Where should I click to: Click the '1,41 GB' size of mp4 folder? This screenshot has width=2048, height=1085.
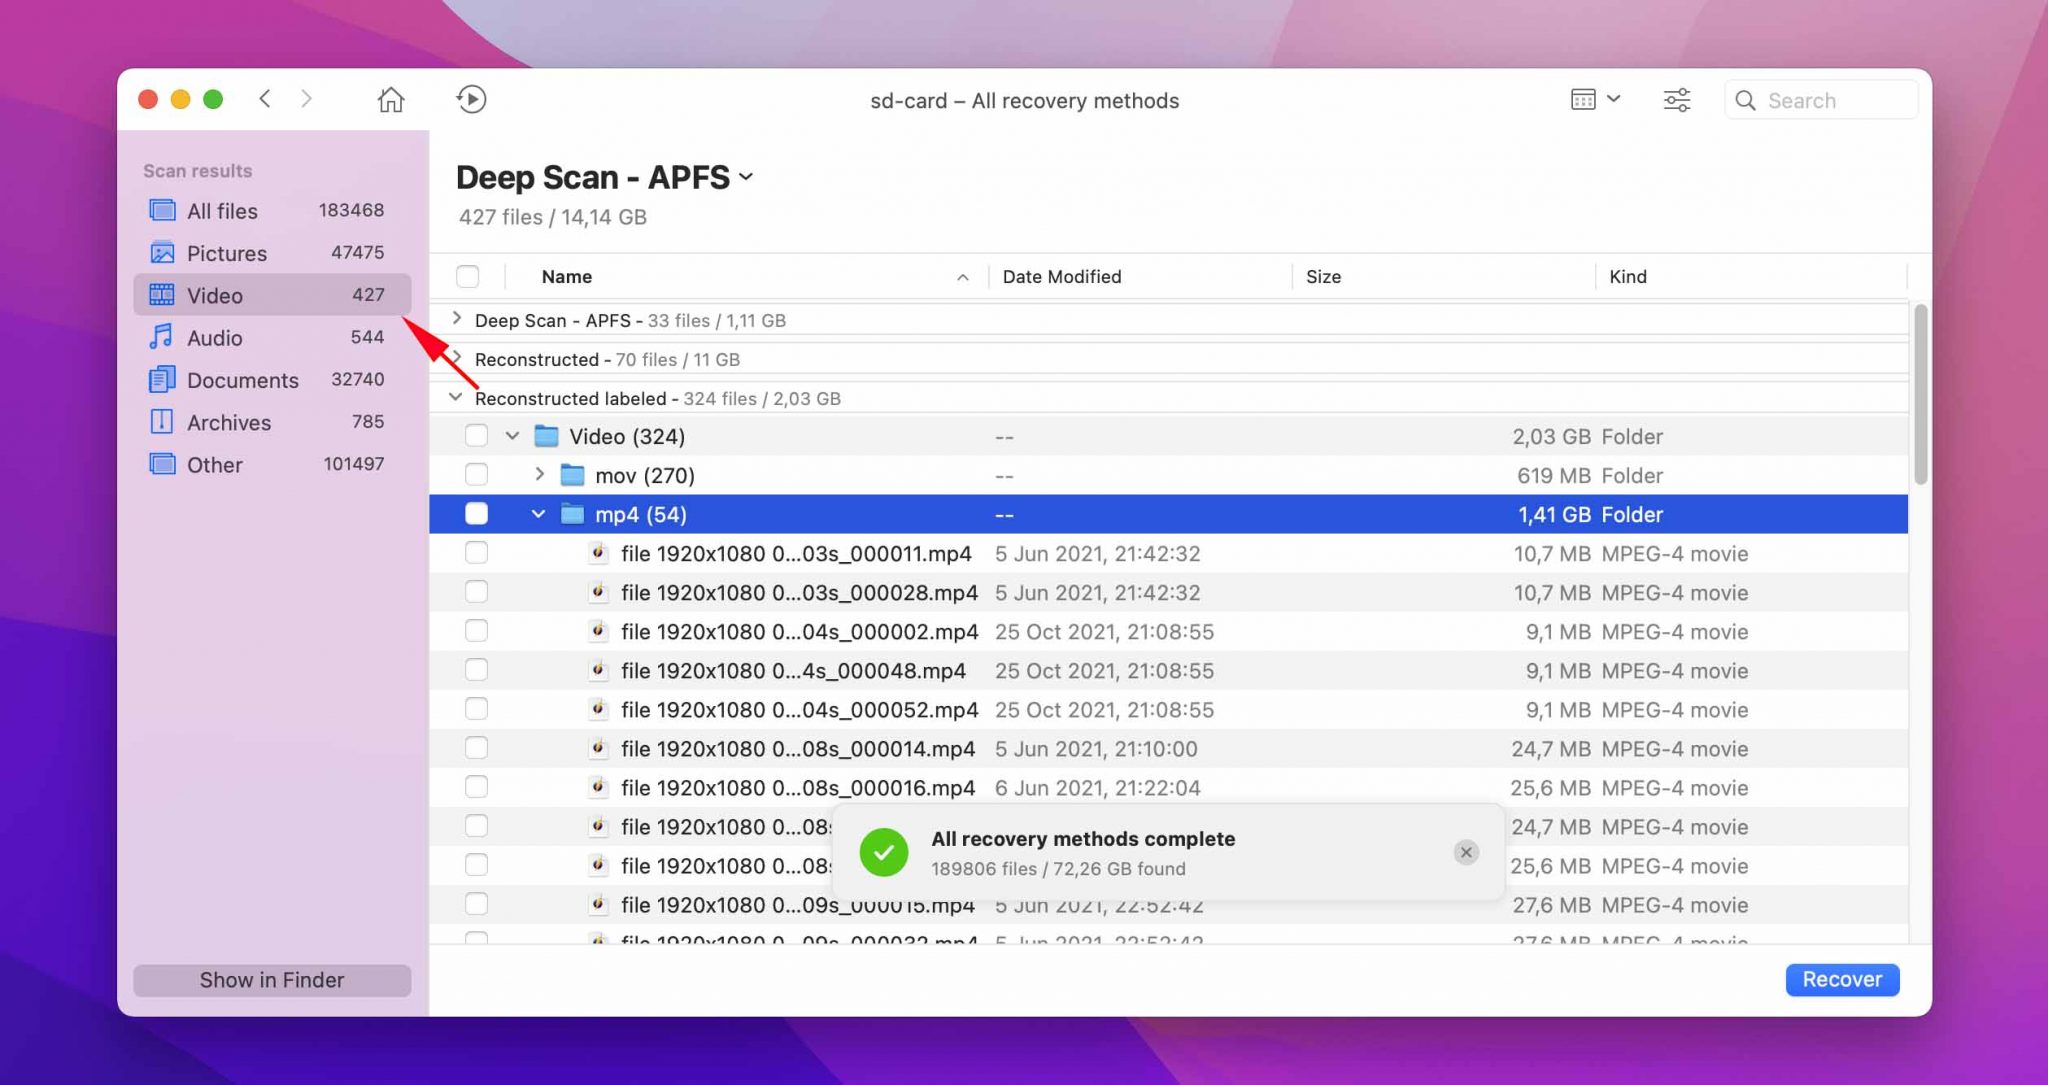point(1554,514)
